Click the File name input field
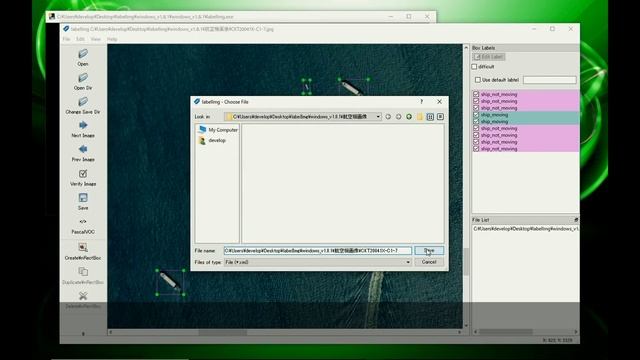640x360 pixels. tap(318, 251)
